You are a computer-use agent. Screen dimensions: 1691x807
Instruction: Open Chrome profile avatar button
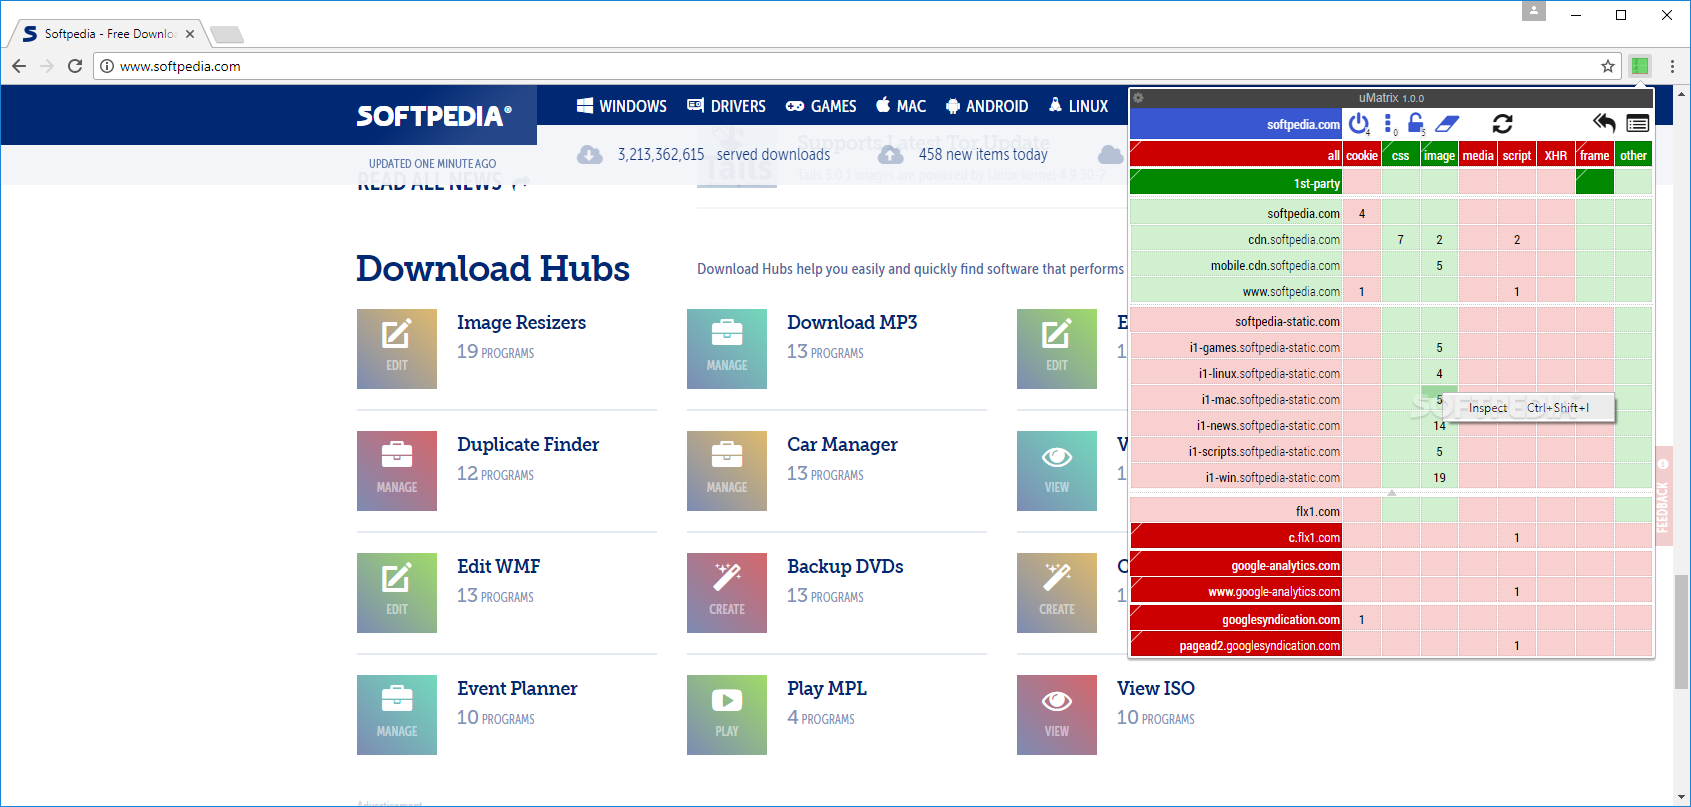1534,11
